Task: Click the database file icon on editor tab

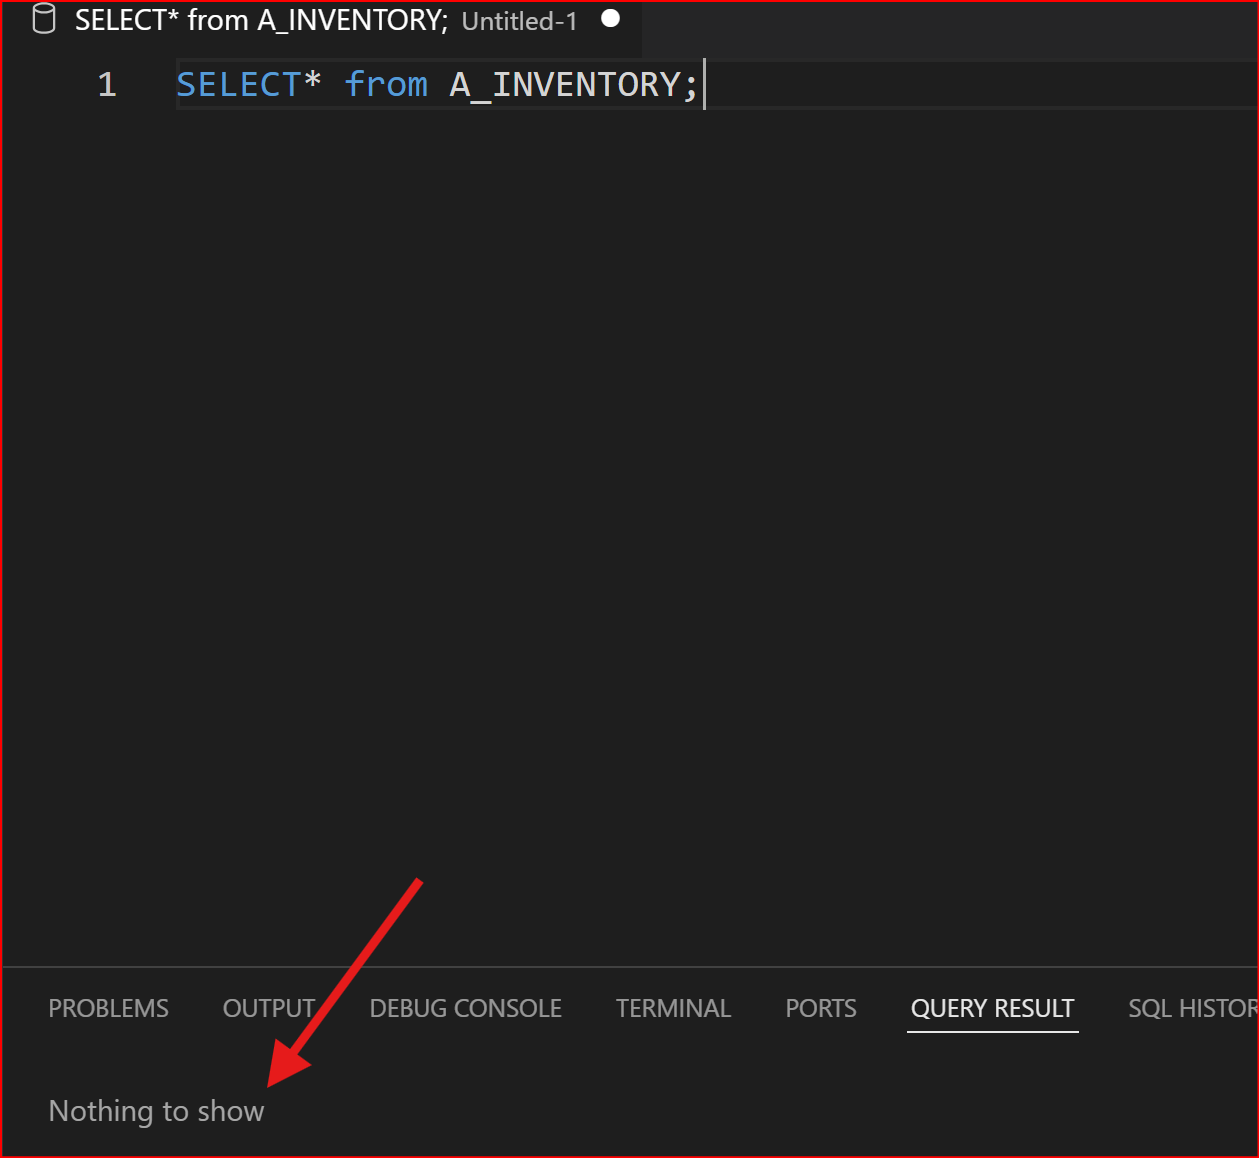Action: tap(44, 19)
